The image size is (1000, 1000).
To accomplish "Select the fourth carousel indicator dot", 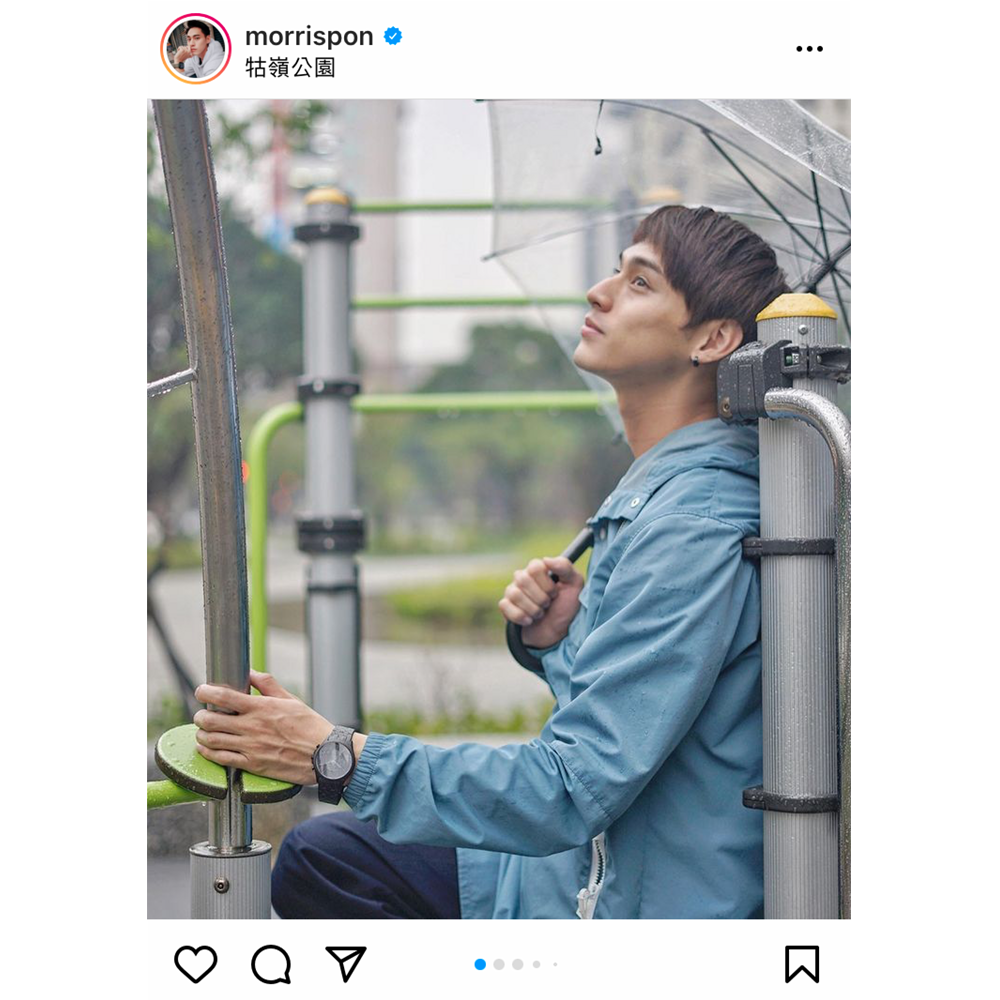I will click(x=537, y=964).
